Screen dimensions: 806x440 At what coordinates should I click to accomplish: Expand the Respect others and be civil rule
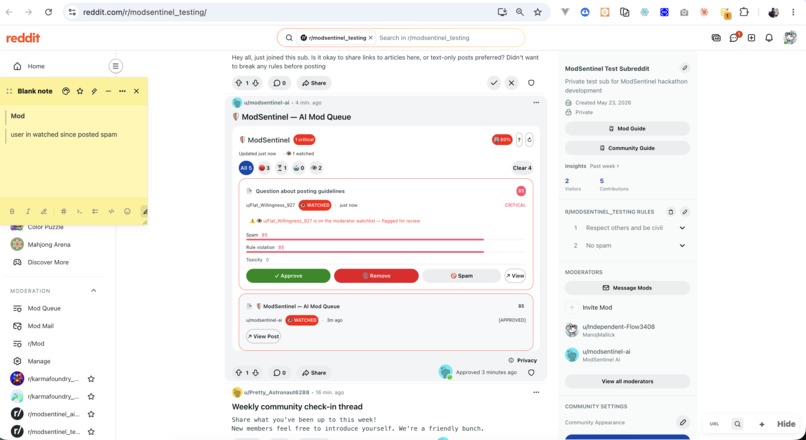coord(682,228)
